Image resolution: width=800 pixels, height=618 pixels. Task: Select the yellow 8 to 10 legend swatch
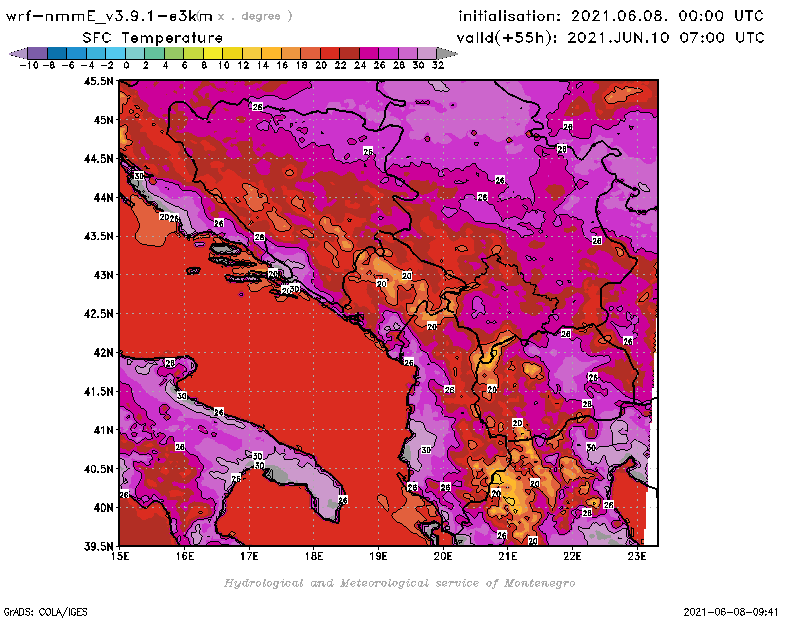(213, 53)
